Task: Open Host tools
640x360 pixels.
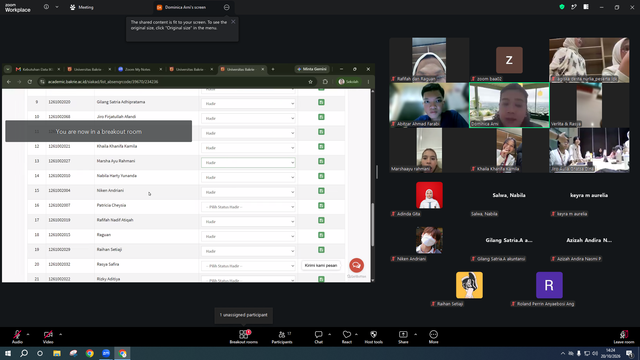Action: [373, 337]
